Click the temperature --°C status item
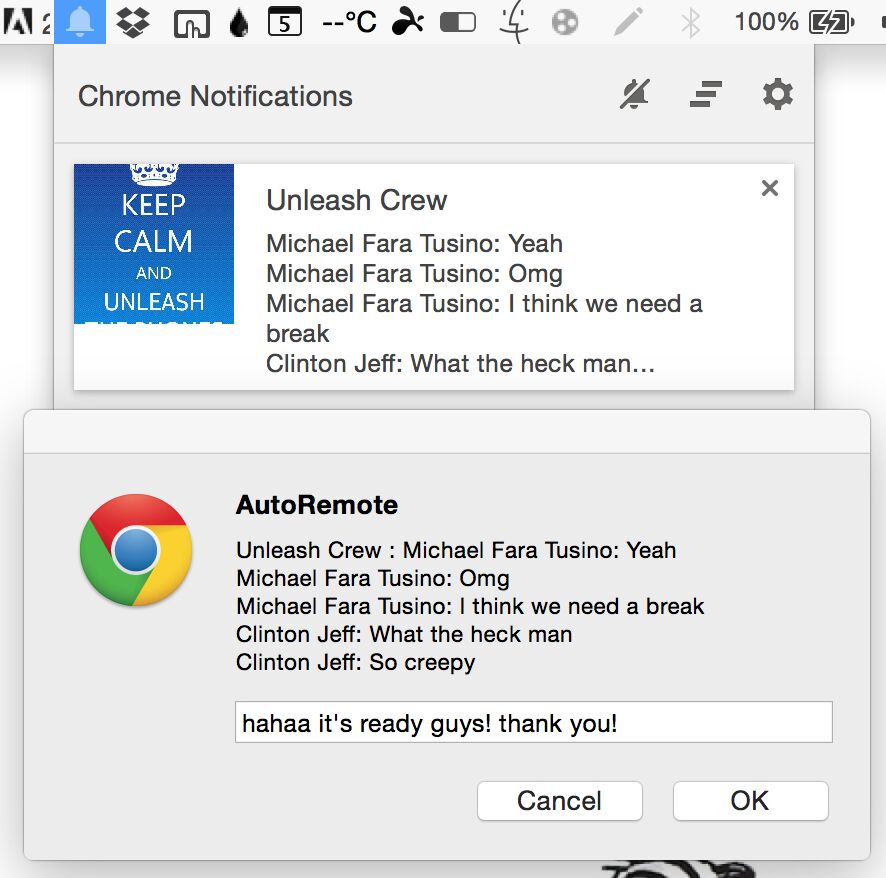This screenshot has height=878, width=886. point(349,23)
